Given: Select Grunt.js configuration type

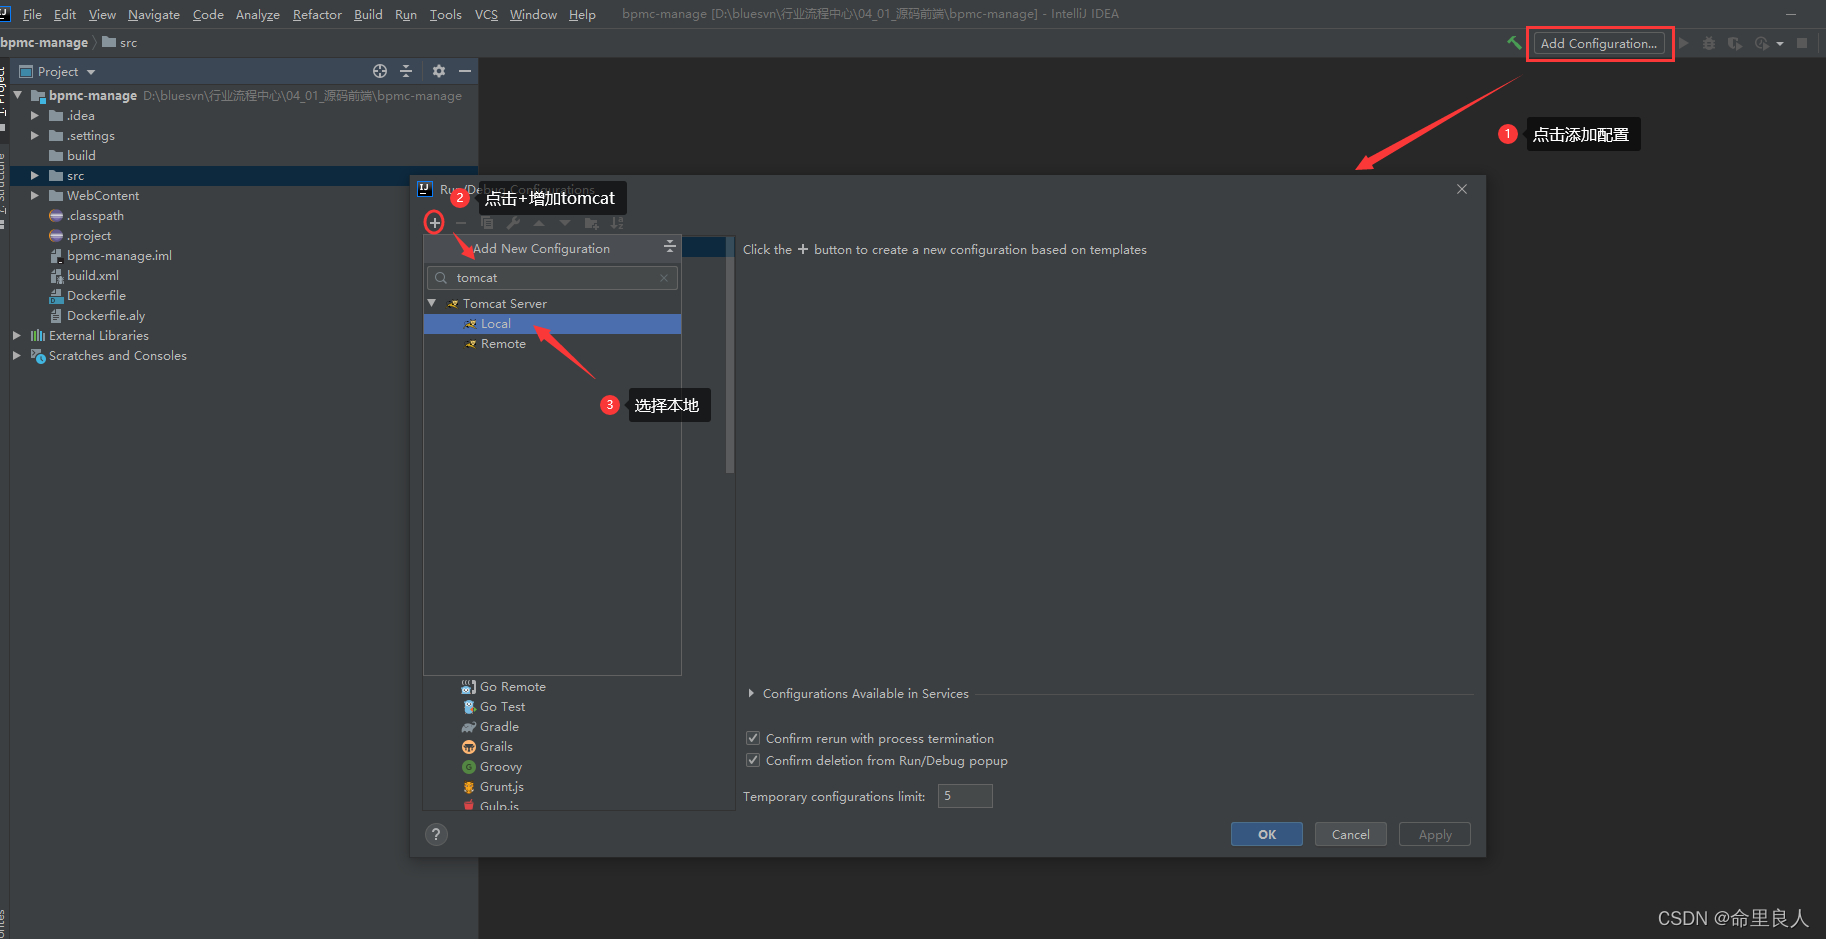Looking at the screenshot, I should click(x=493, y=787).
